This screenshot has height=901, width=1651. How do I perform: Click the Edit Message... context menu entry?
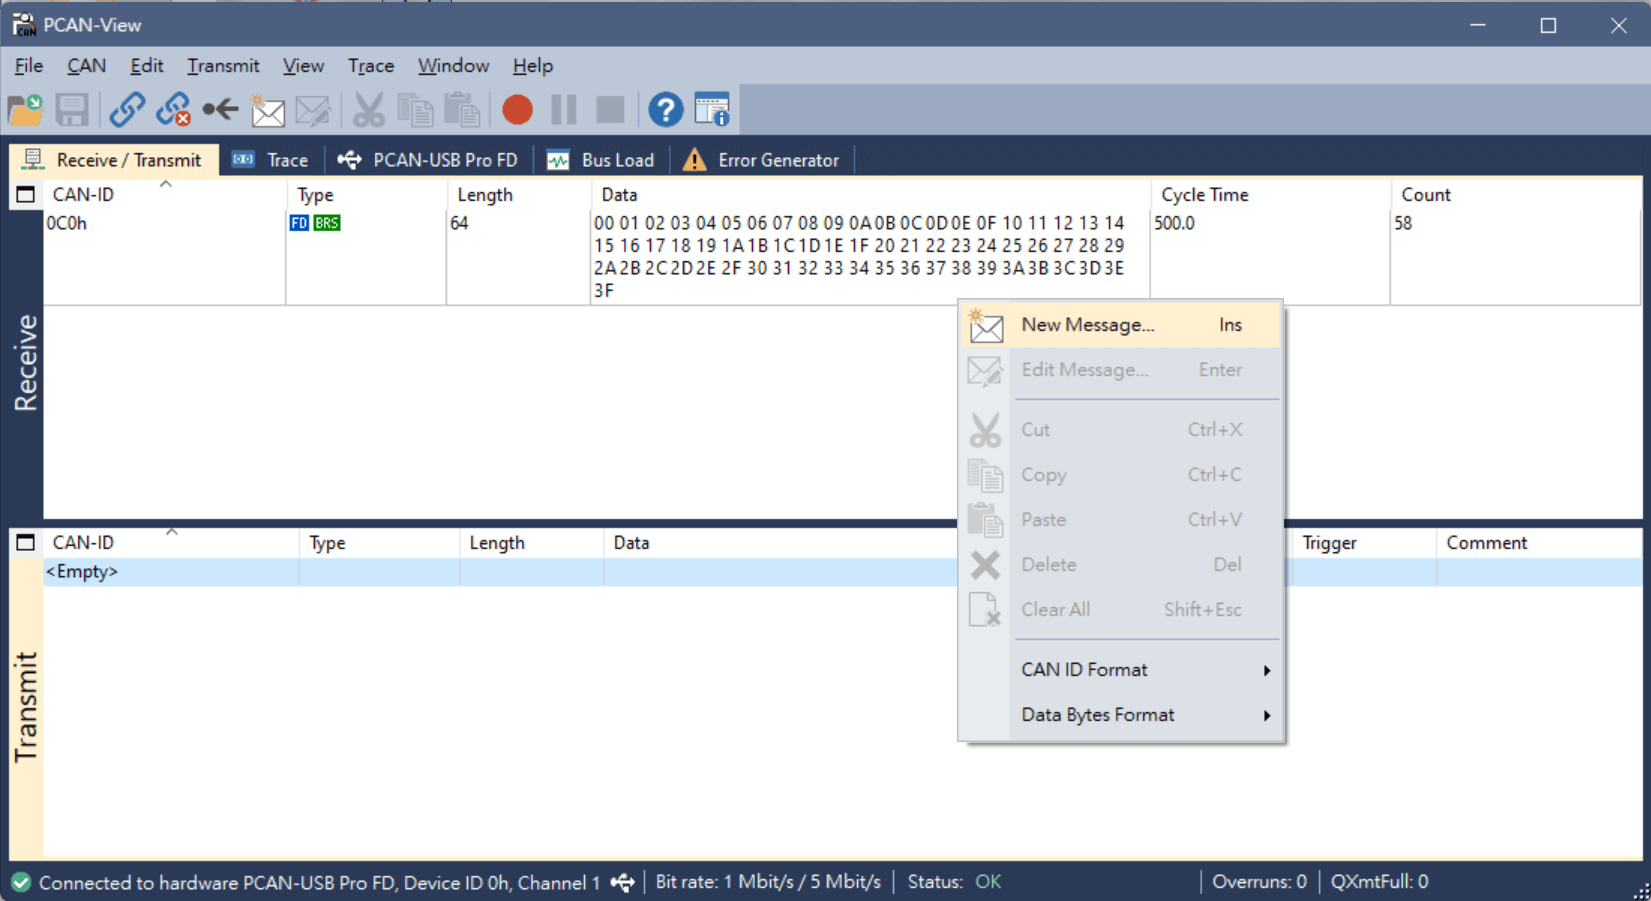[x=1120, y=370]
